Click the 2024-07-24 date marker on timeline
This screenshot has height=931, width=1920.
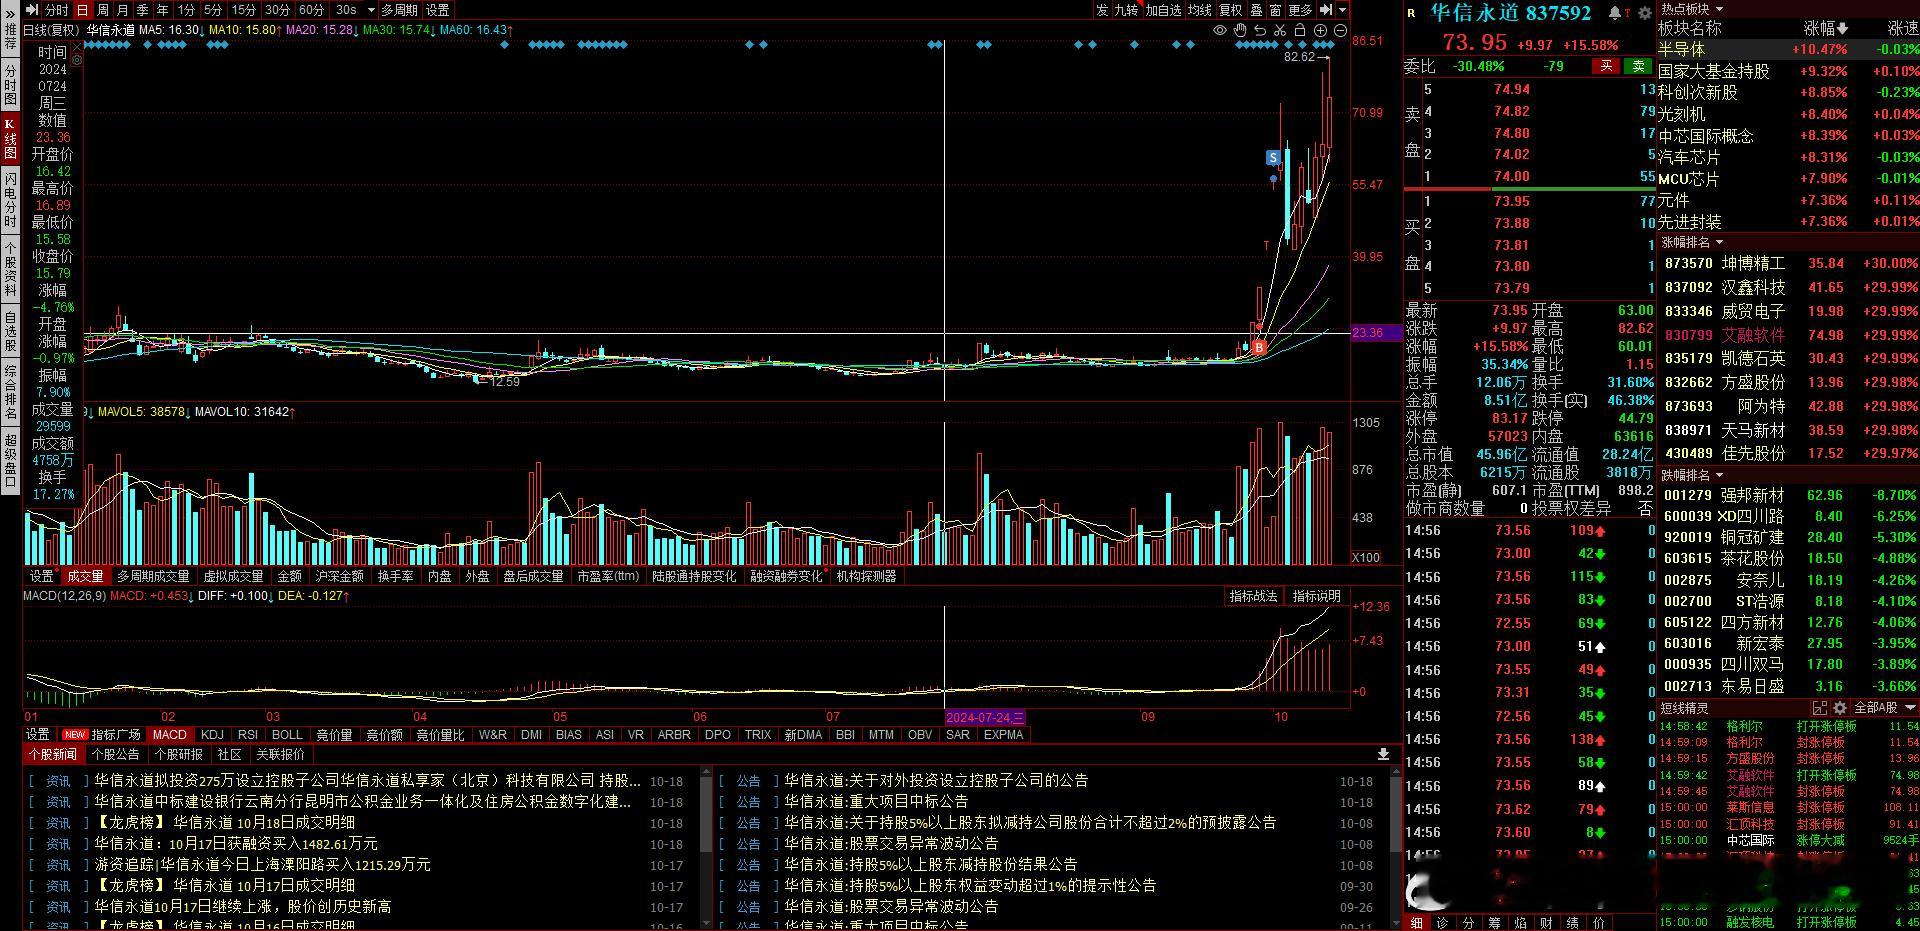tap(985, 716)
